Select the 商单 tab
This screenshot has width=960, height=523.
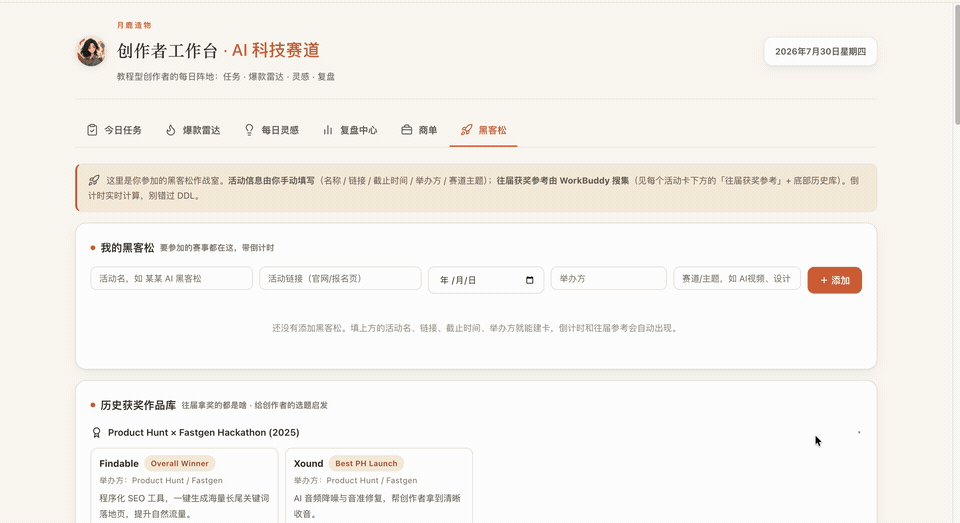[x=419, y=130]
